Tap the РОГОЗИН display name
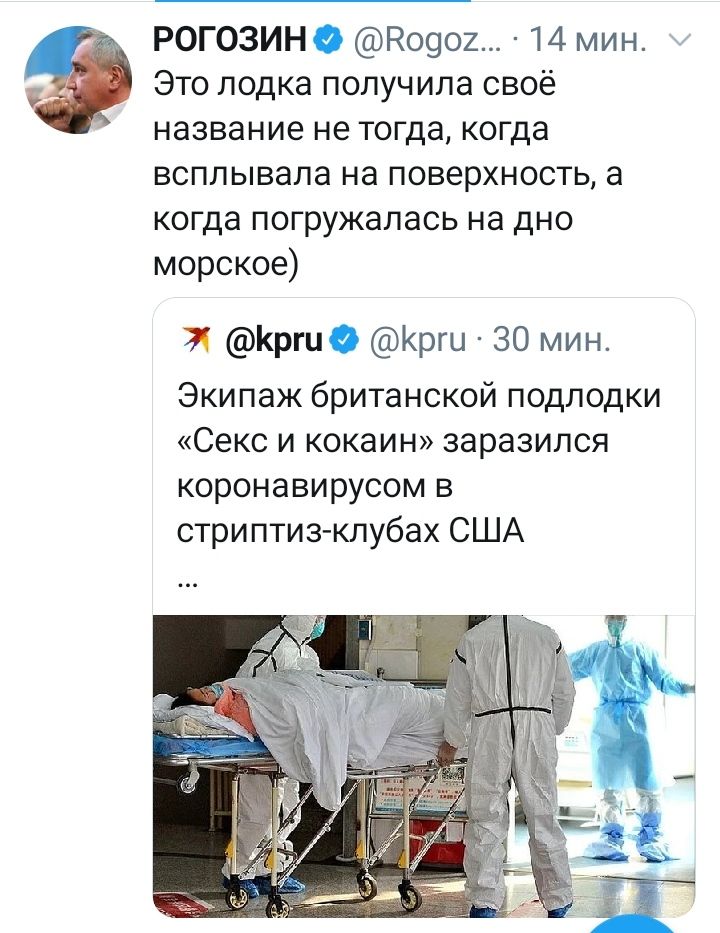 click(x=230, y=41)
